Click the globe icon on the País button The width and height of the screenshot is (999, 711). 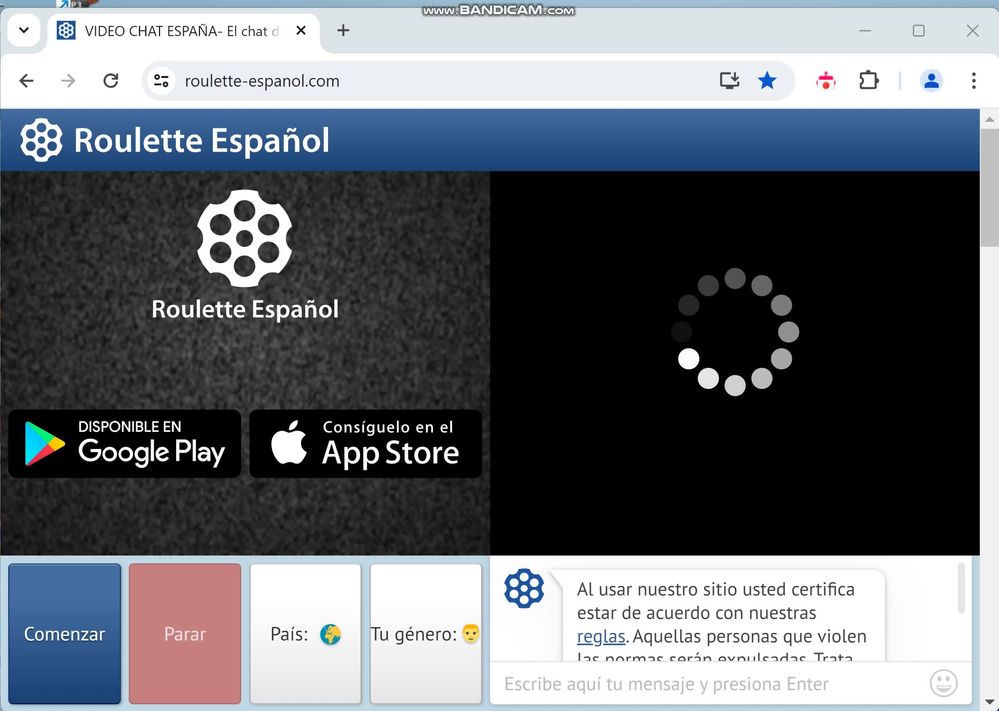click(x=331, y=634)
